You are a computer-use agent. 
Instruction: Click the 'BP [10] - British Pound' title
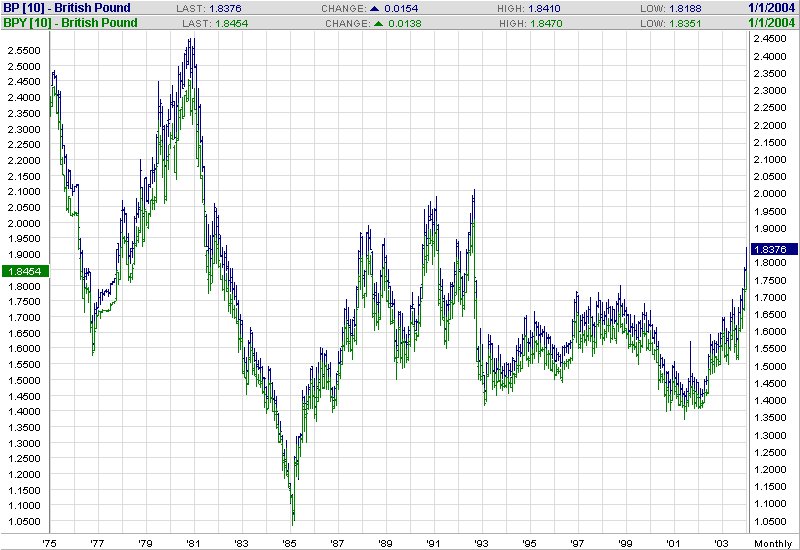[x=65, y=8]
